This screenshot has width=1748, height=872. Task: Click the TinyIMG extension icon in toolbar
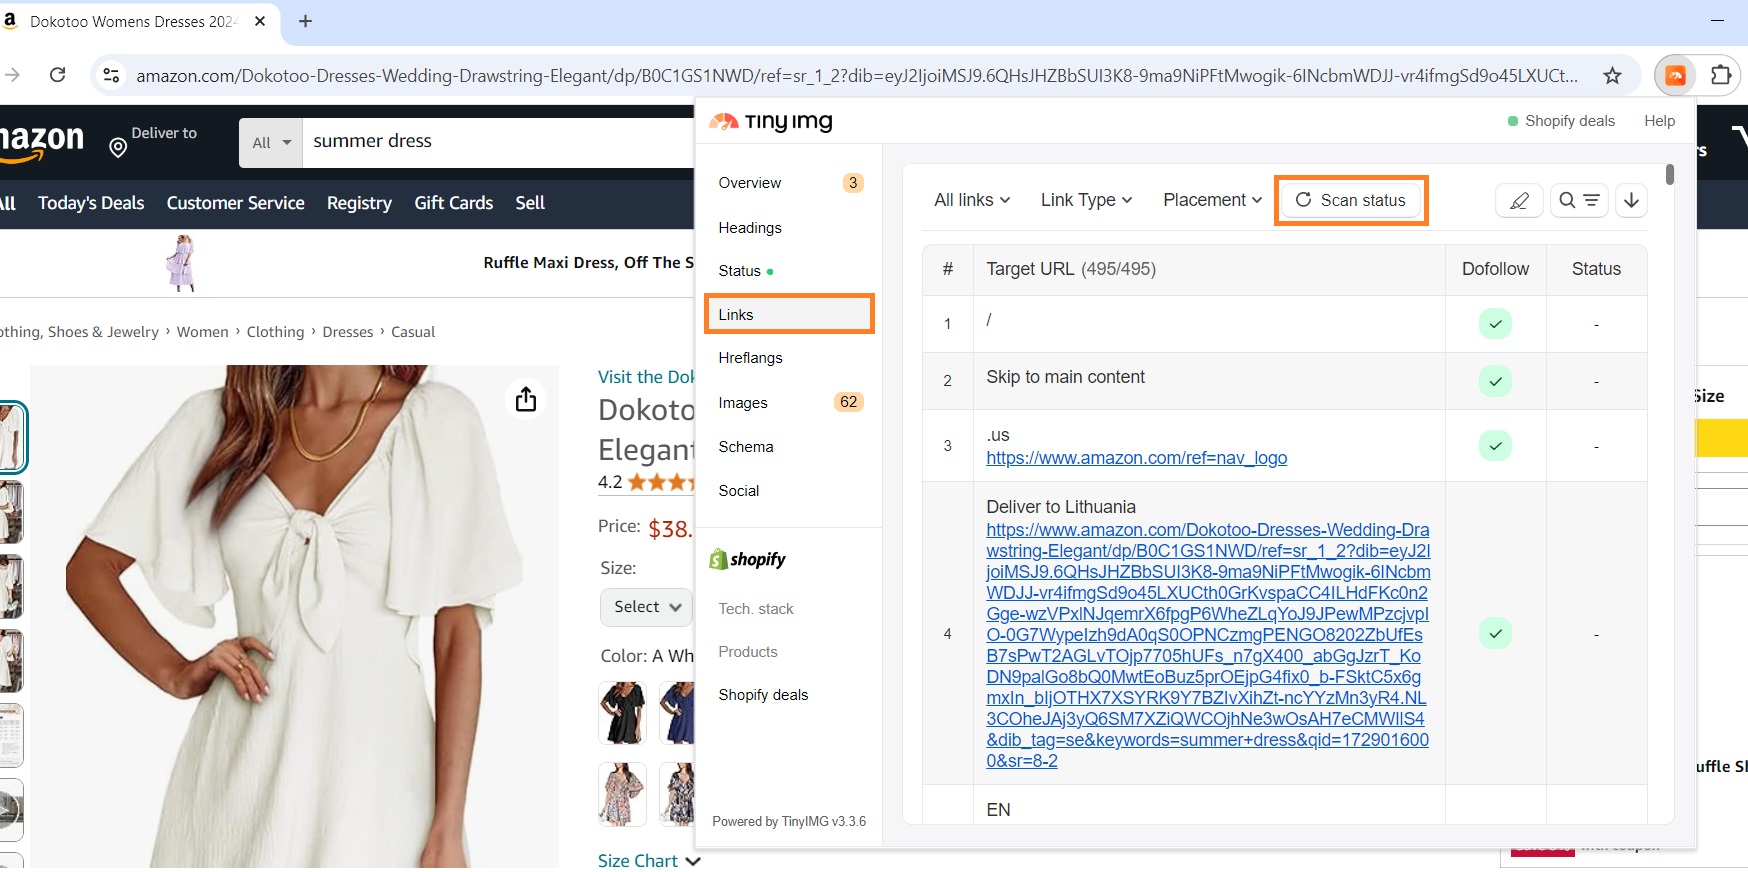point(1675,75)
